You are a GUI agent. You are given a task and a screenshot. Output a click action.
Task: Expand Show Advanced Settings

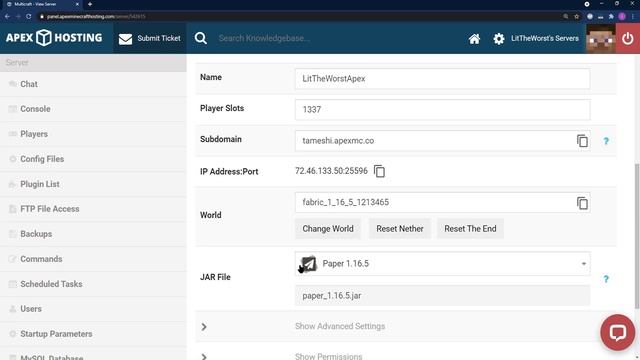[x=340, y=326]
